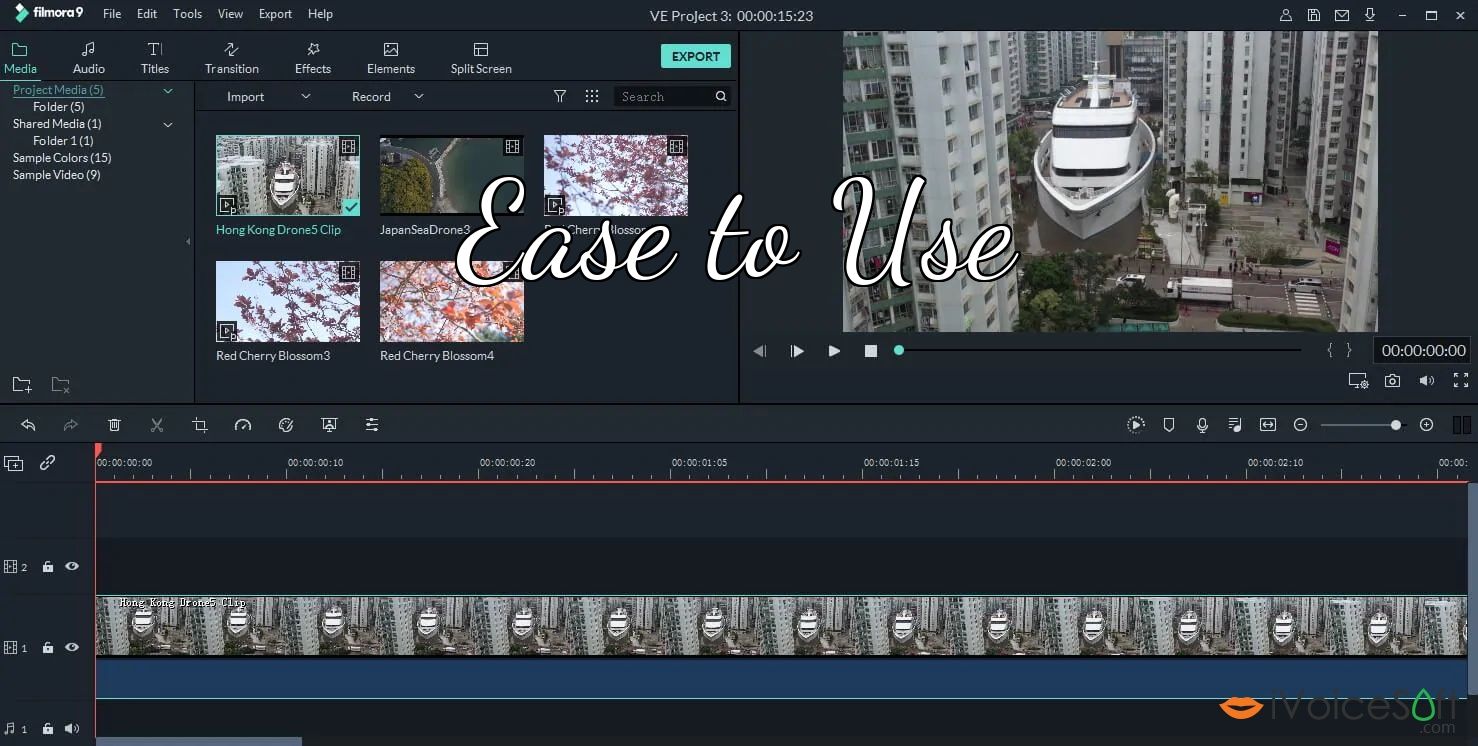Hide video track 1 with the eye toggle
This screenshot has width=1478, height=746.
click(x=71, y=647)
